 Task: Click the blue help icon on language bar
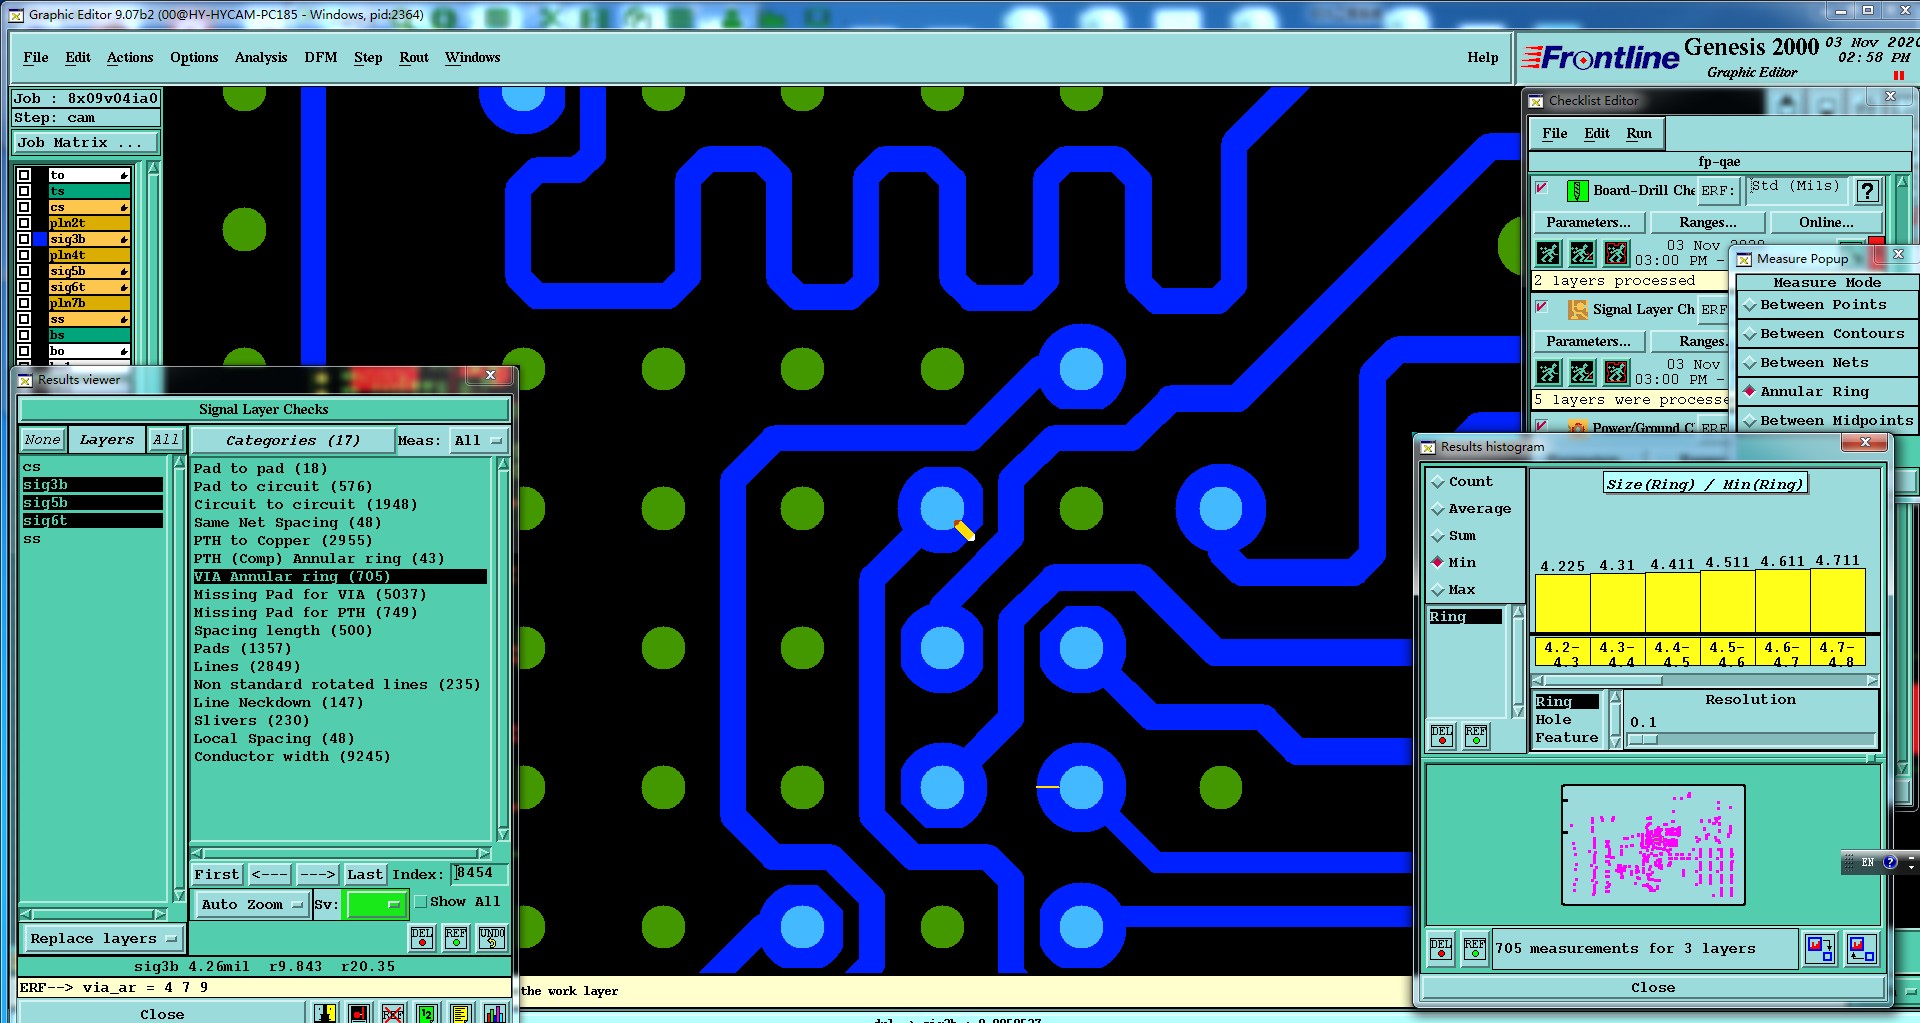coord(1890,862)
